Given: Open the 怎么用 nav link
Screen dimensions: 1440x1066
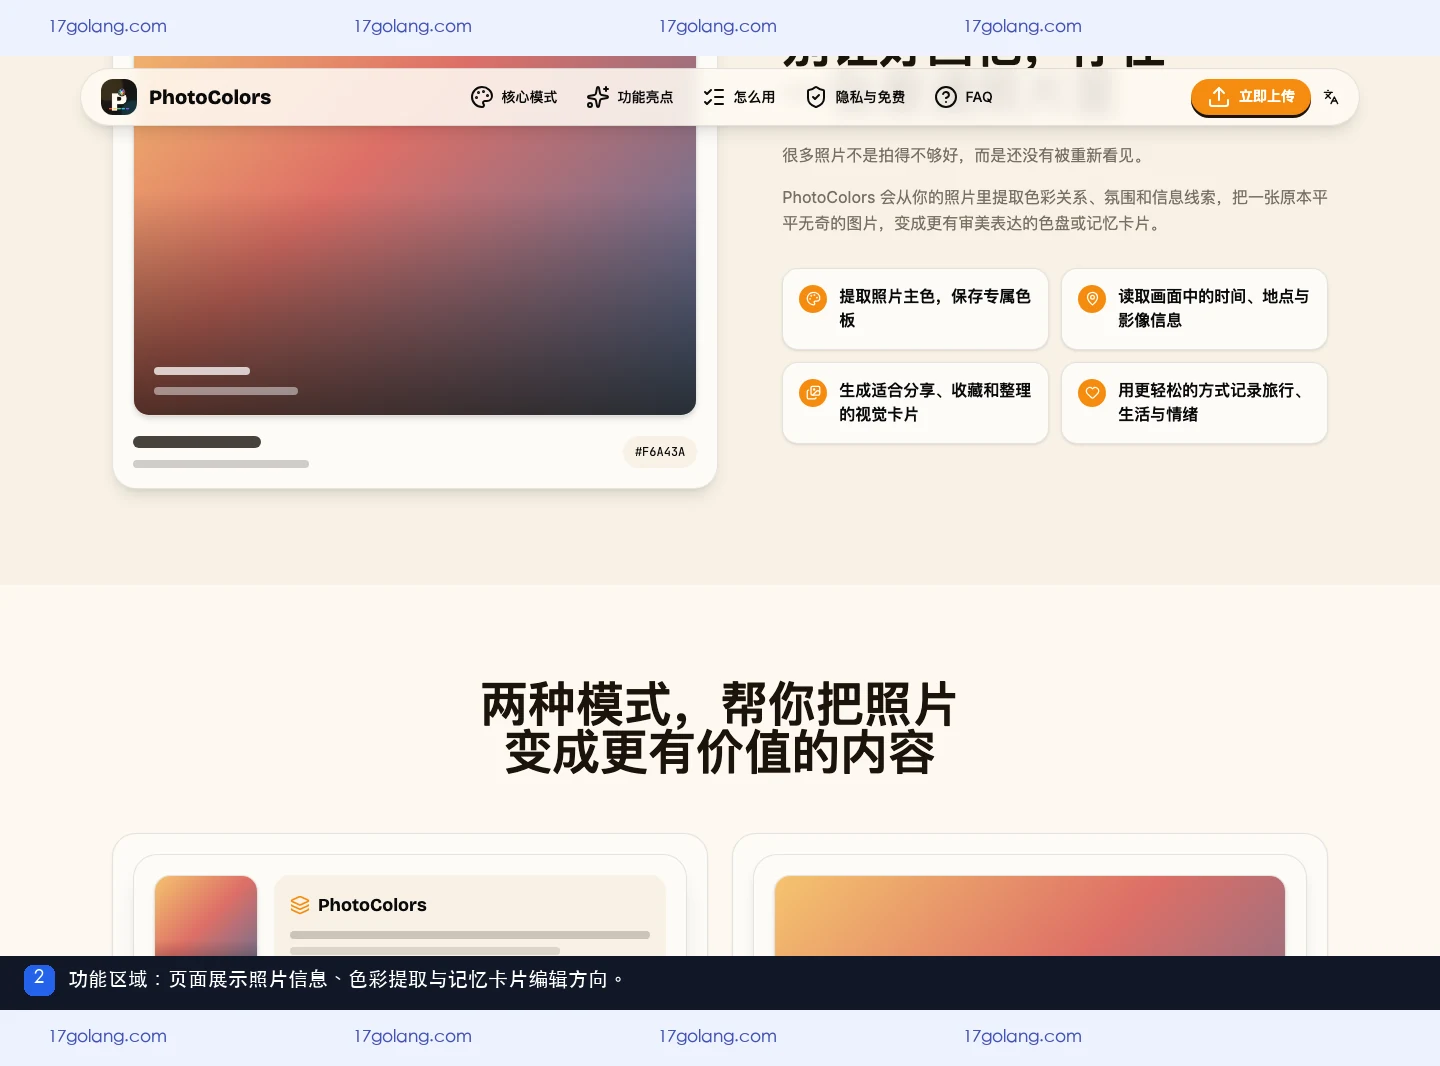Looking at the screenshot, I should (x=739, y=97).
